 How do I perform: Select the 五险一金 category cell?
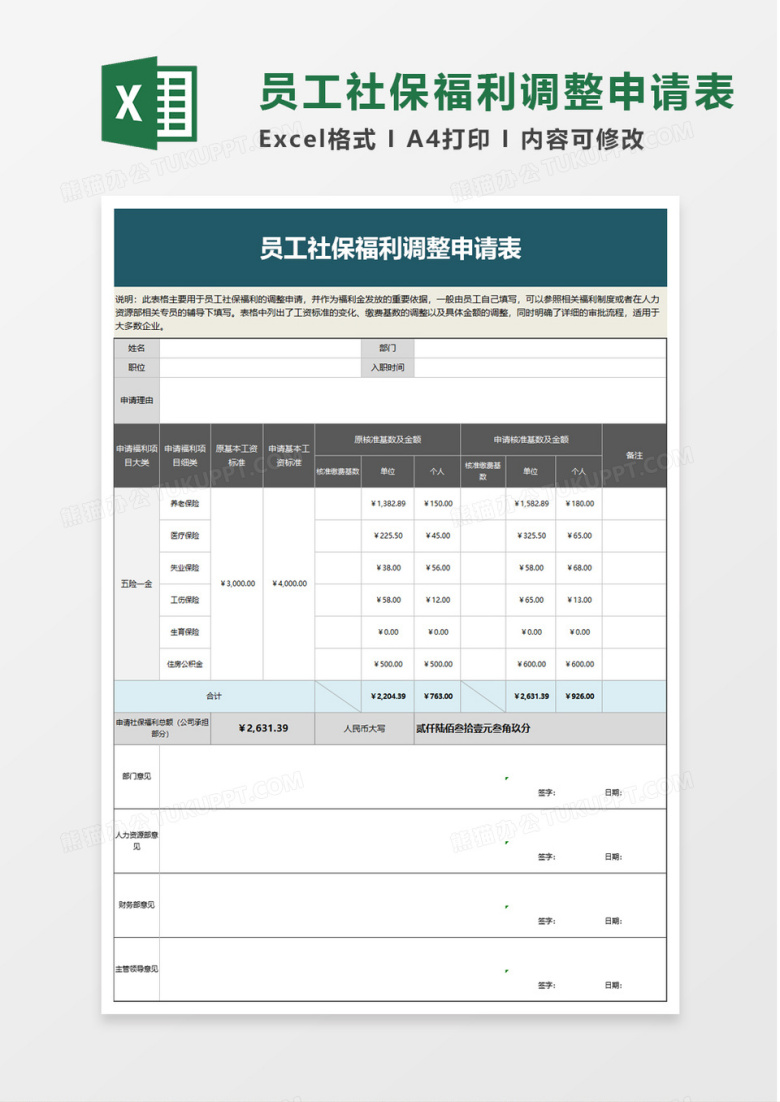point(137,584)
